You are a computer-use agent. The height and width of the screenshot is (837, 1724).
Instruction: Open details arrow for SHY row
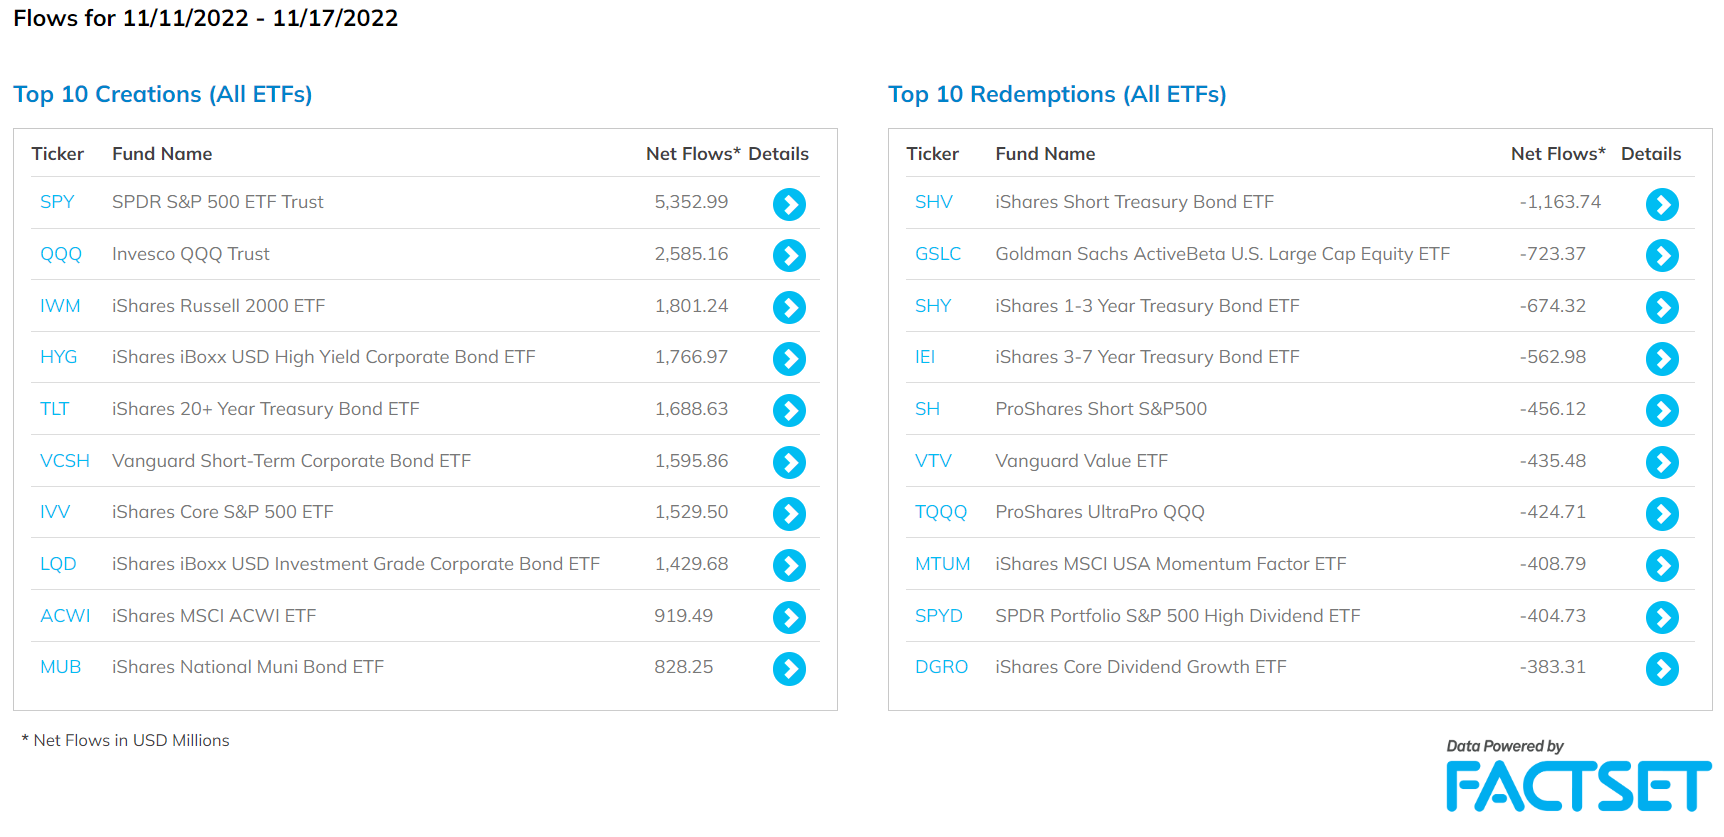coord(1662,307)
